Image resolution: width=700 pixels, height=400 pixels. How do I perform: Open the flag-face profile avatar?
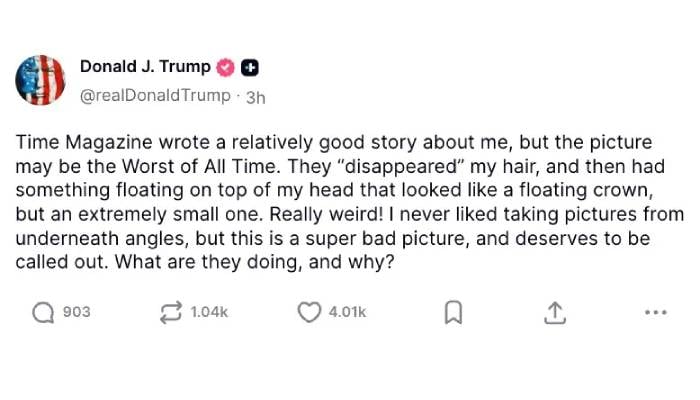(41, 80)
